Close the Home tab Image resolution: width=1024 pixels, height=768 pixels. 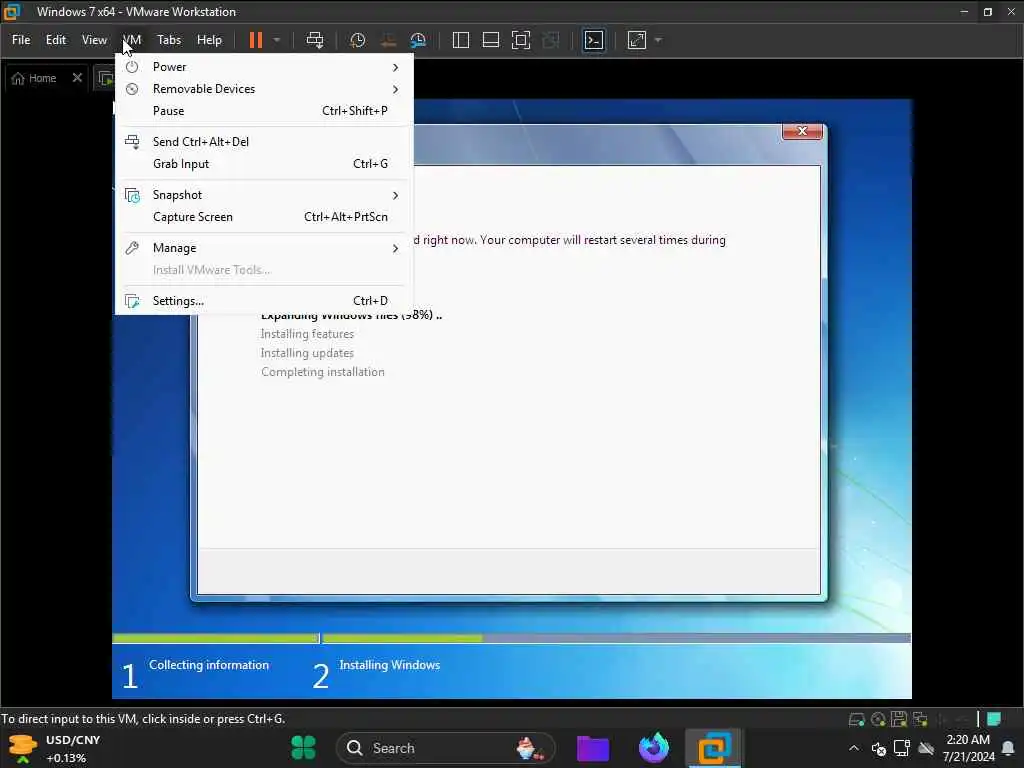(x=77, y=78)
